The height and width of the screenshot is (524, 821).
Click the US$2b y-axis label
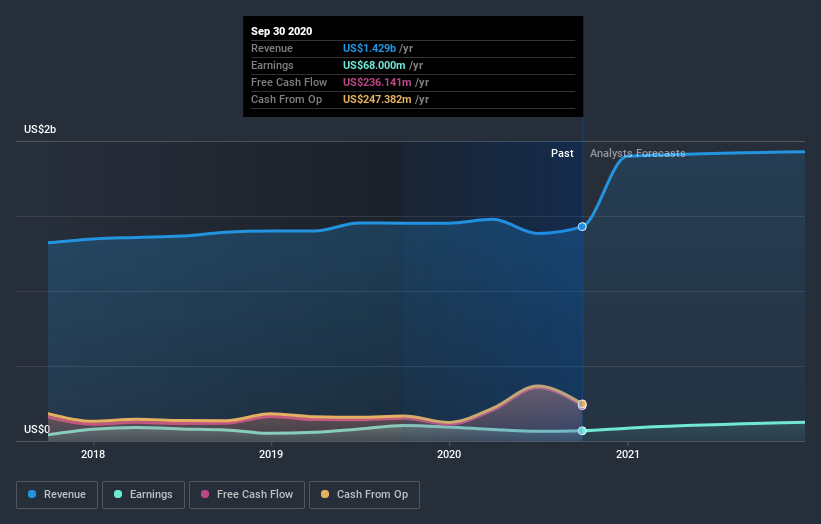point(40,129)
